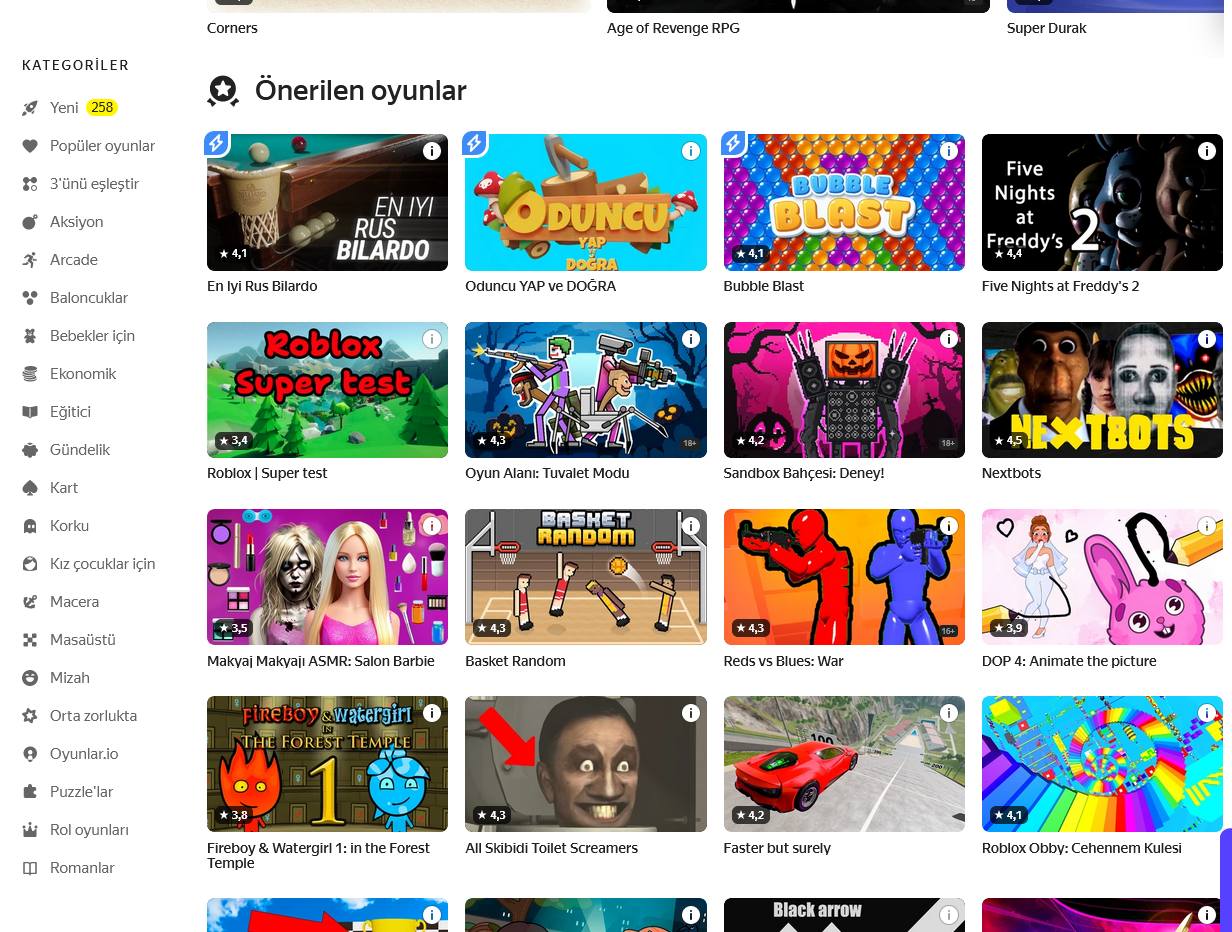This screenshot has height=932, width=1232.
Task: Open info icon on Bubble Blast card
Action: point(949,151)
